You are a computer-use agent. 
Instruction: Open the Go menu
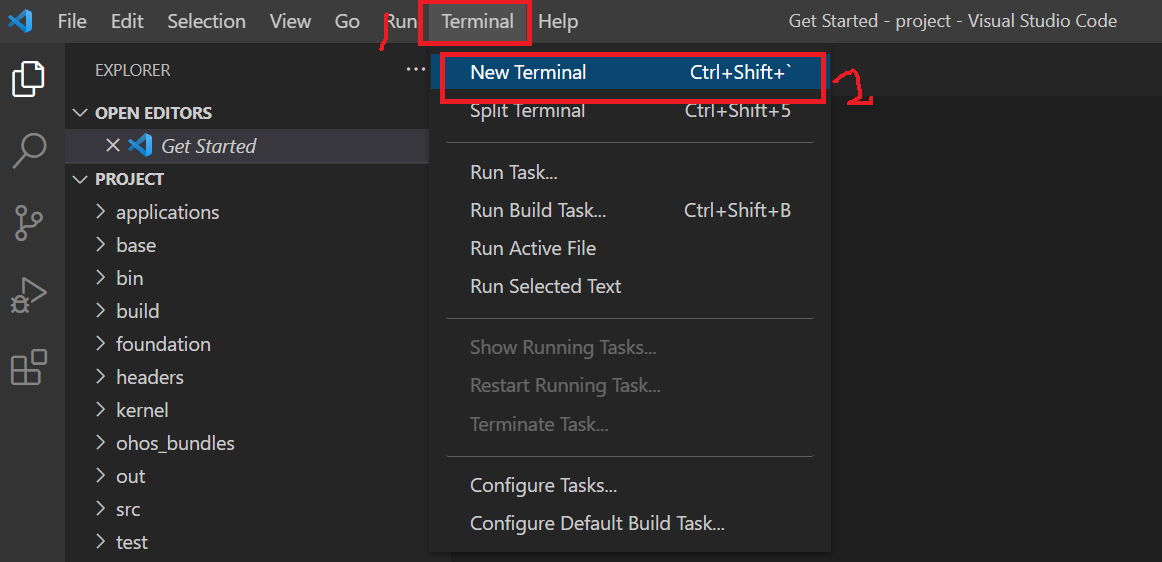point(347,22)
